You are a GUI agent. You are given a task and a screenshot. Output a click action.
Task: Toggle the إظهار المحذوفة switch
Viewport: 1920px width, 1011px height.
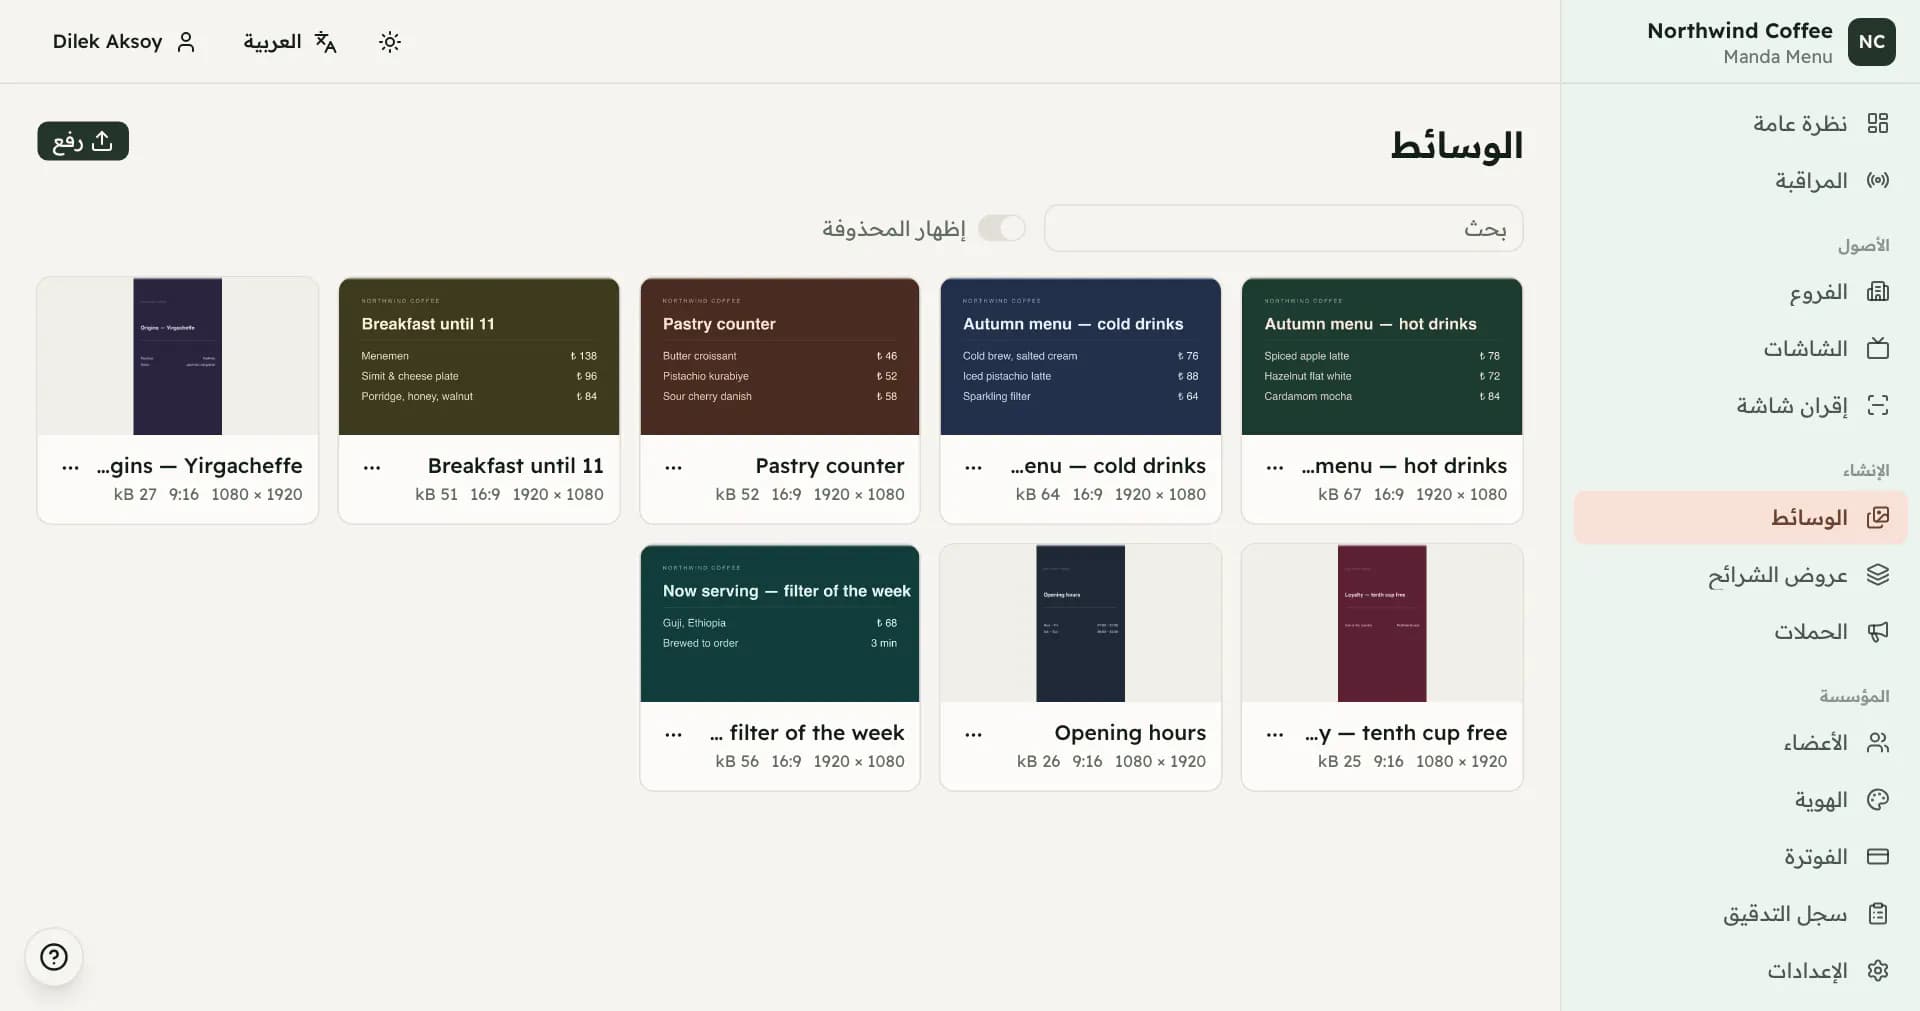(x=1002, y=228)
